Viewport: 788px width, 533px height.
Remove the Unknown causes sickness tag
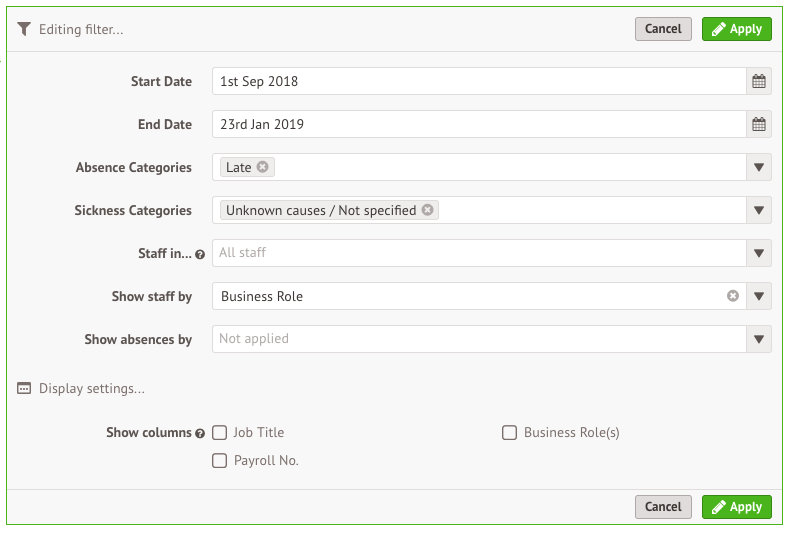[427, 210]
